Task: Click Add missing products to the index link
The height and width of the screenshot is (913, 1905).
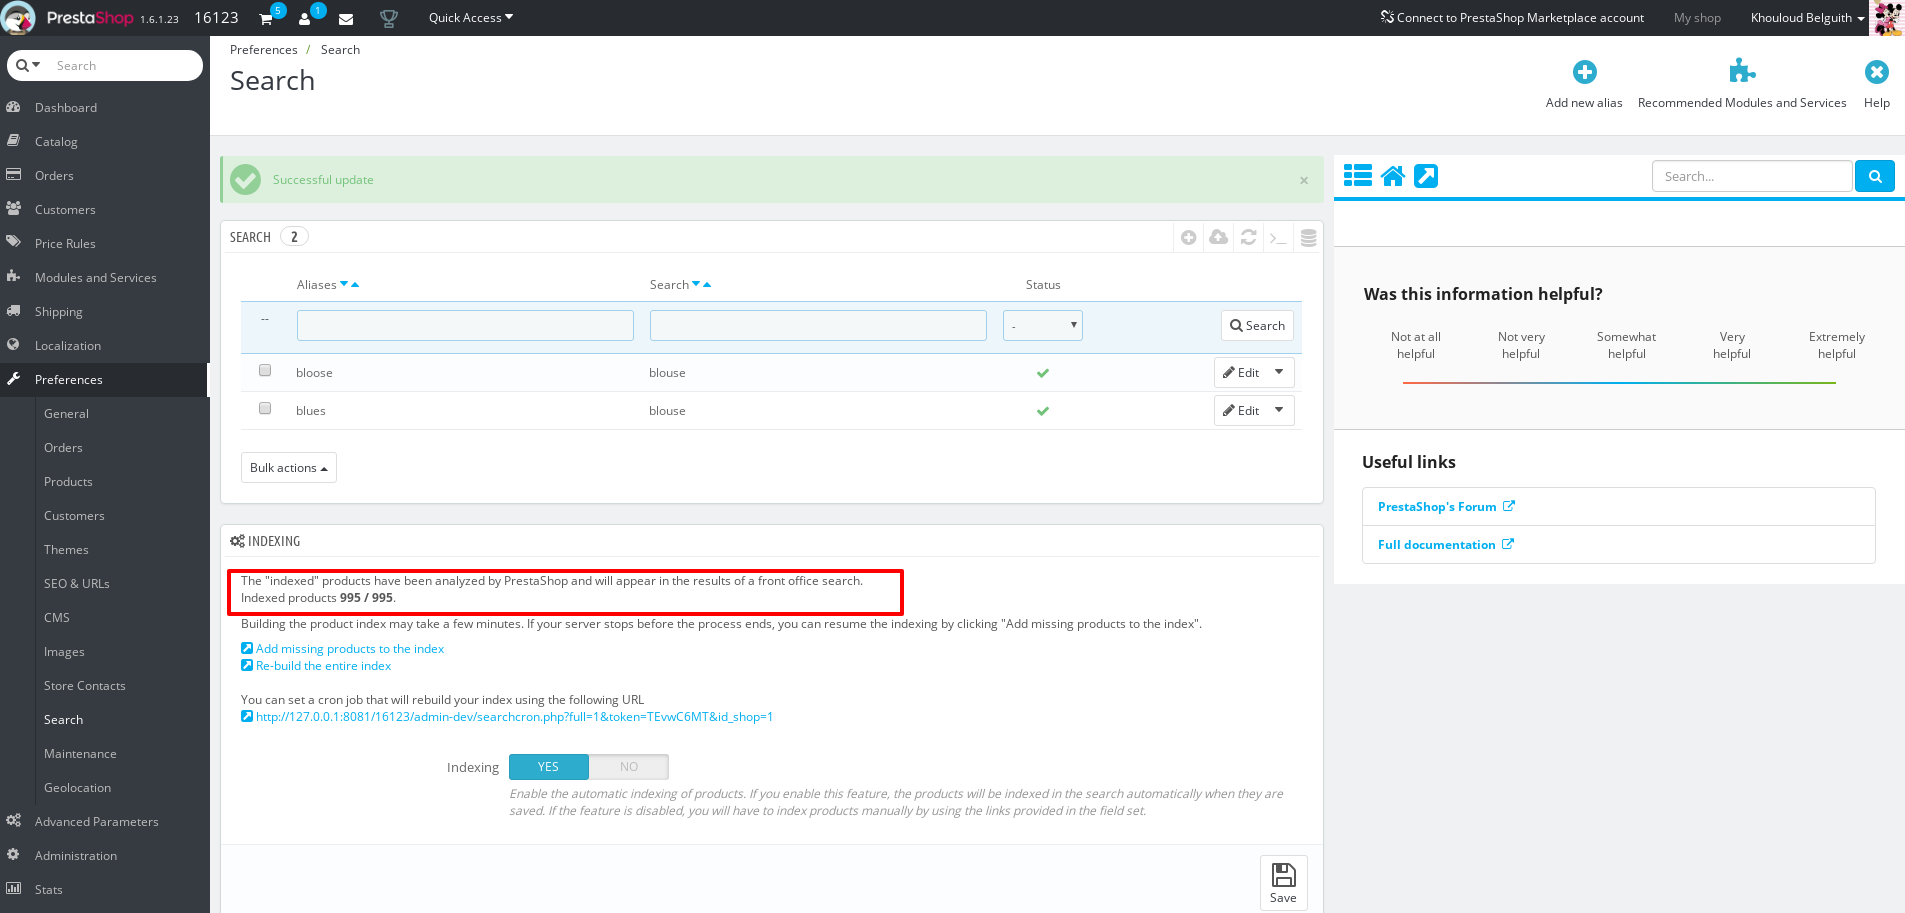Action: pyautogui.click(x=350, y=649)
